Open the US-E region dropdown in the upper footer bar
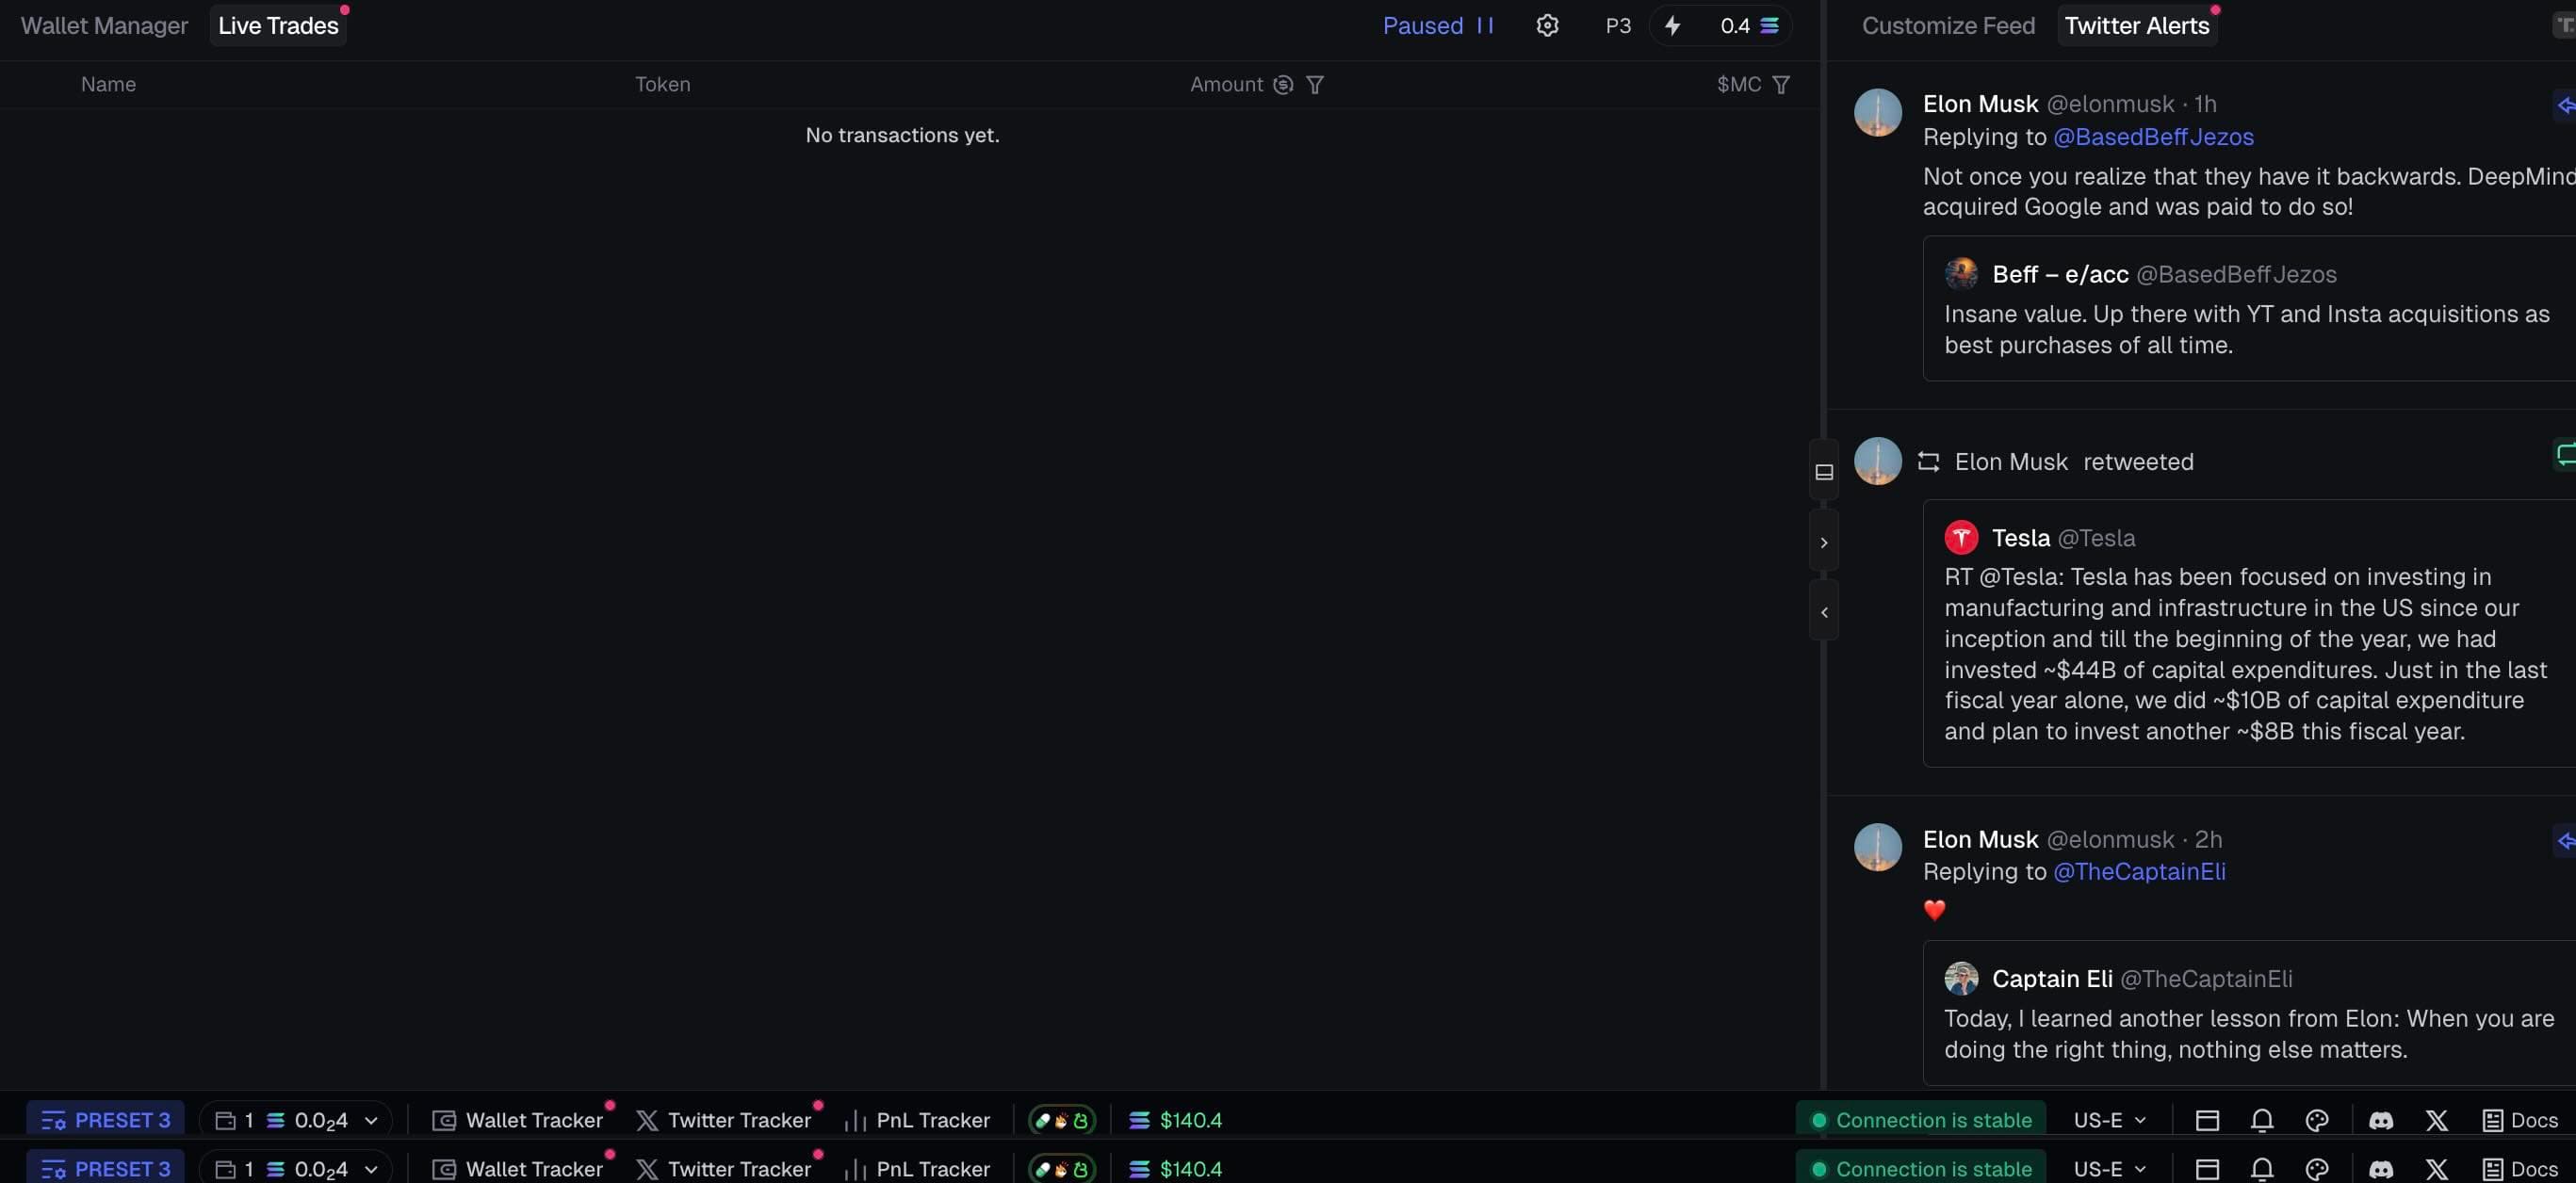The width and height of the screenshot is (2576, 1183). click(2109, 1120)
